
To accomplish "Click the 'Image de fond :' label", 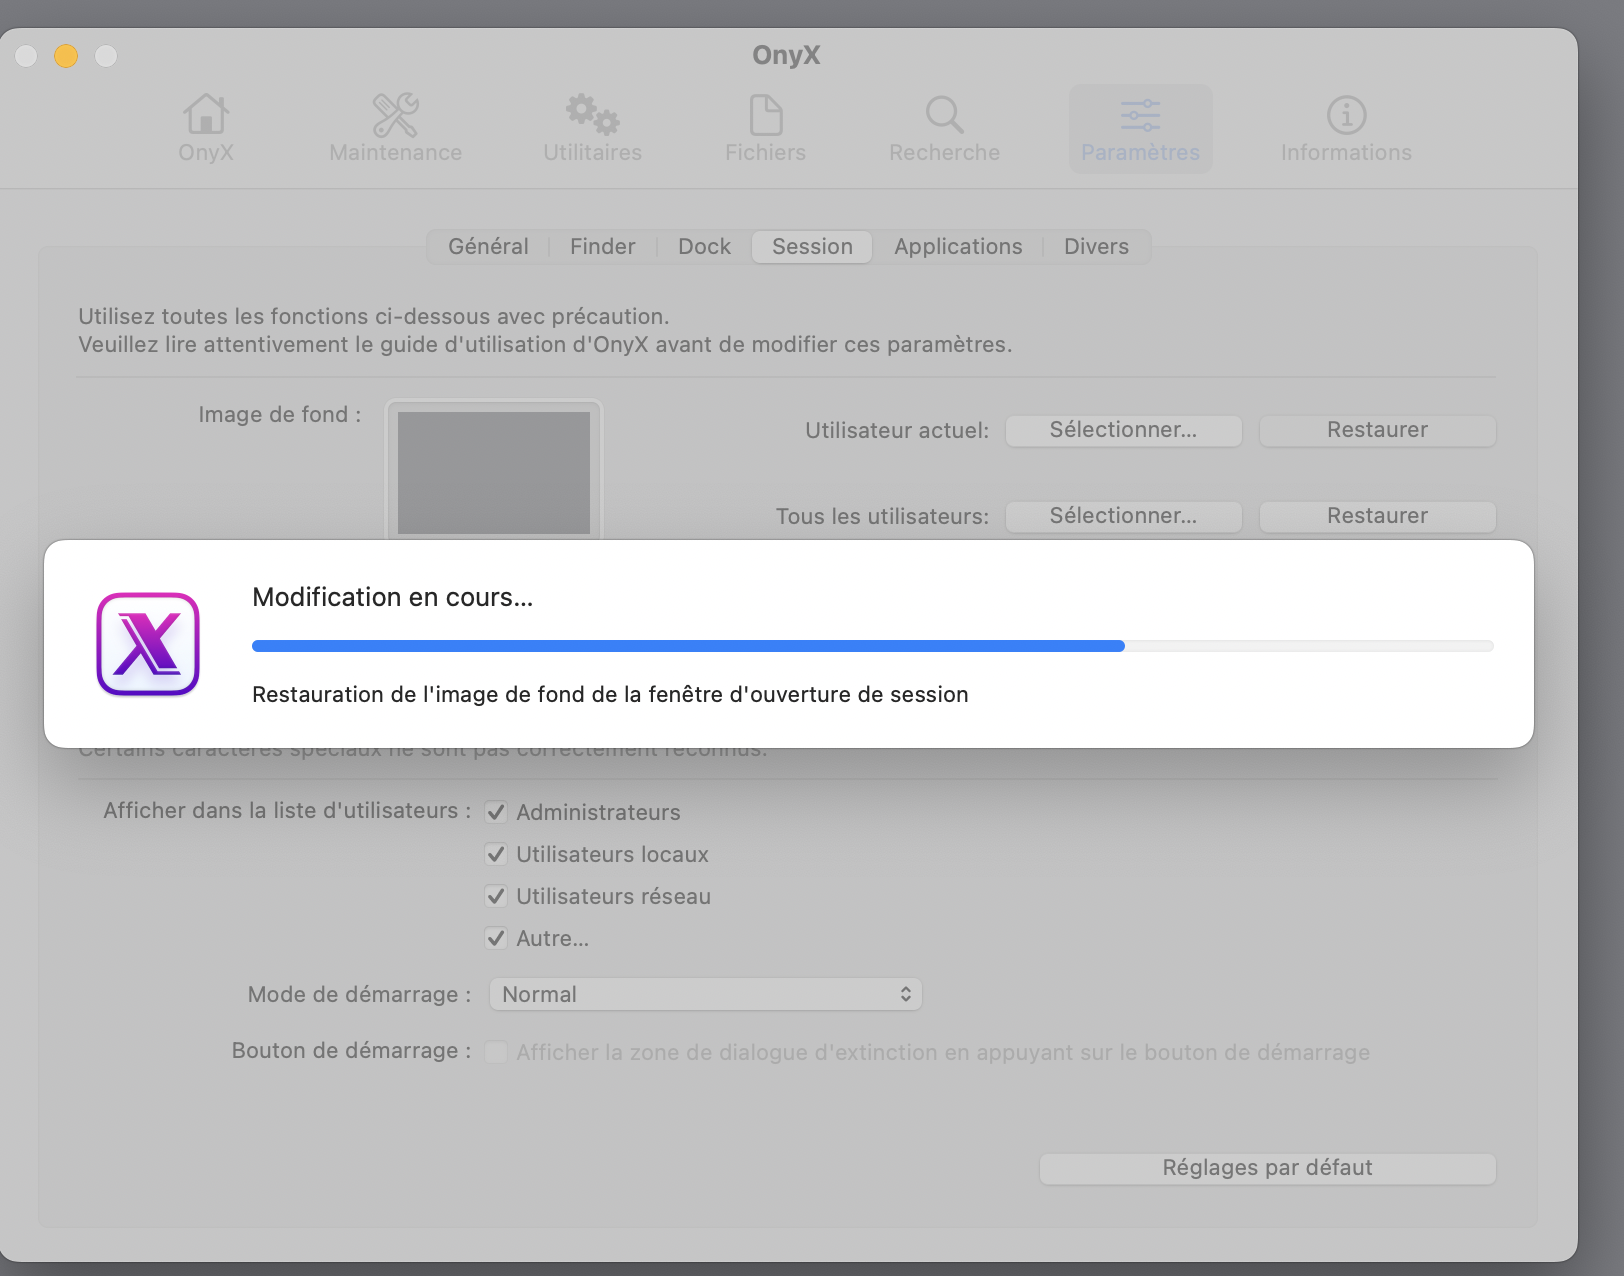I will point(280,414).
